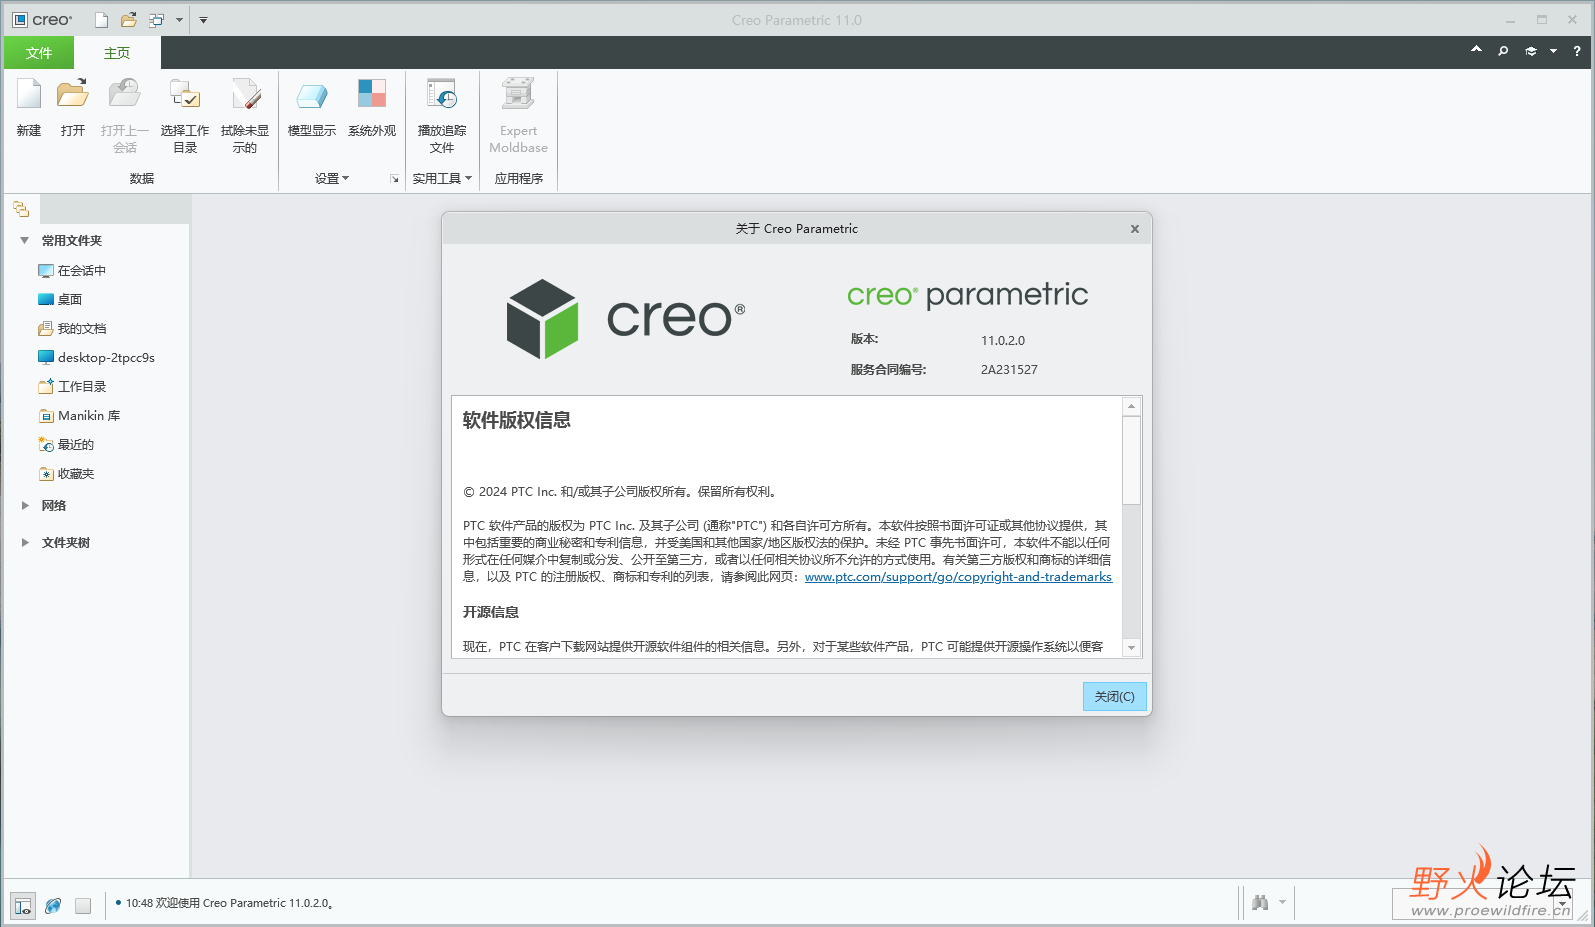Image resolution: width=1595 pixels, height=927 pixels.
Task: Expand the 实用工具 group dropdown
Action: click(442, 179)
